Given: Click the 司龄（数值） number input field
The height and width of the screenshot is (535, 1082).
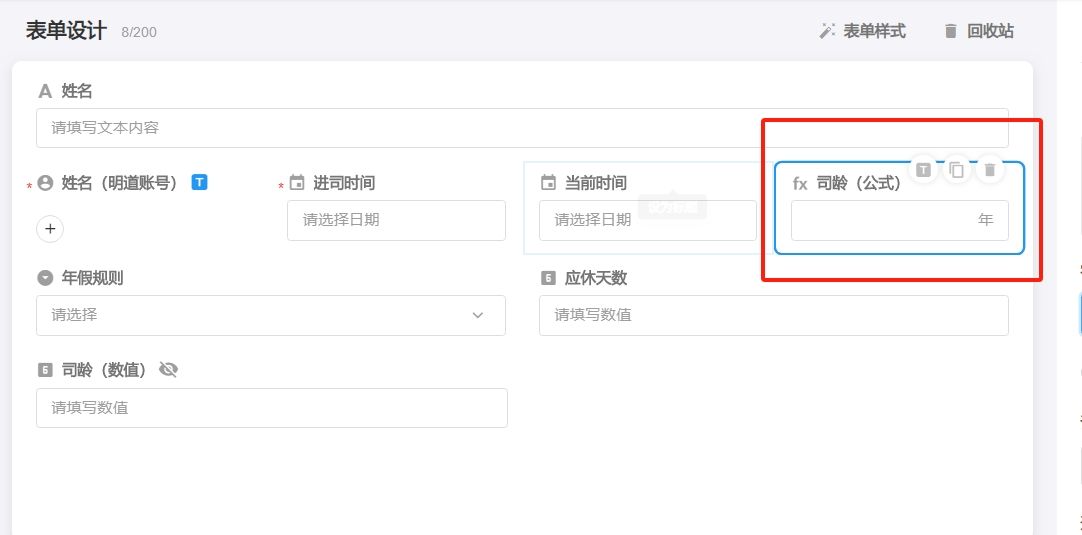Looking at the screenshot, I should click(272, 408).
